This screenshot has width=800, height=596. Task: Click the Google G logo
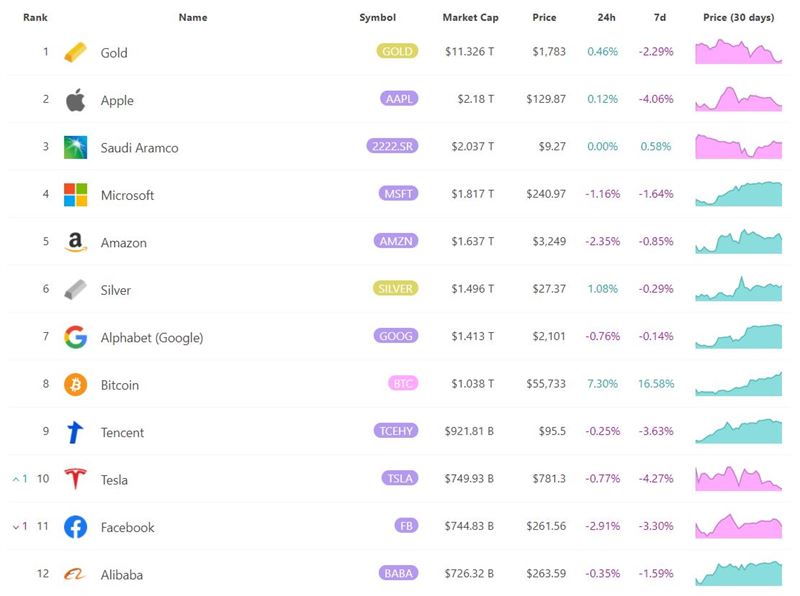76,337
